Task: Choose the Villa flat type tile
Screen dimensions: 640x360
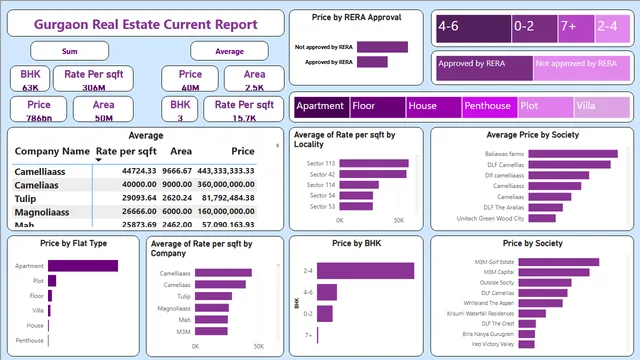Action: 602,107
